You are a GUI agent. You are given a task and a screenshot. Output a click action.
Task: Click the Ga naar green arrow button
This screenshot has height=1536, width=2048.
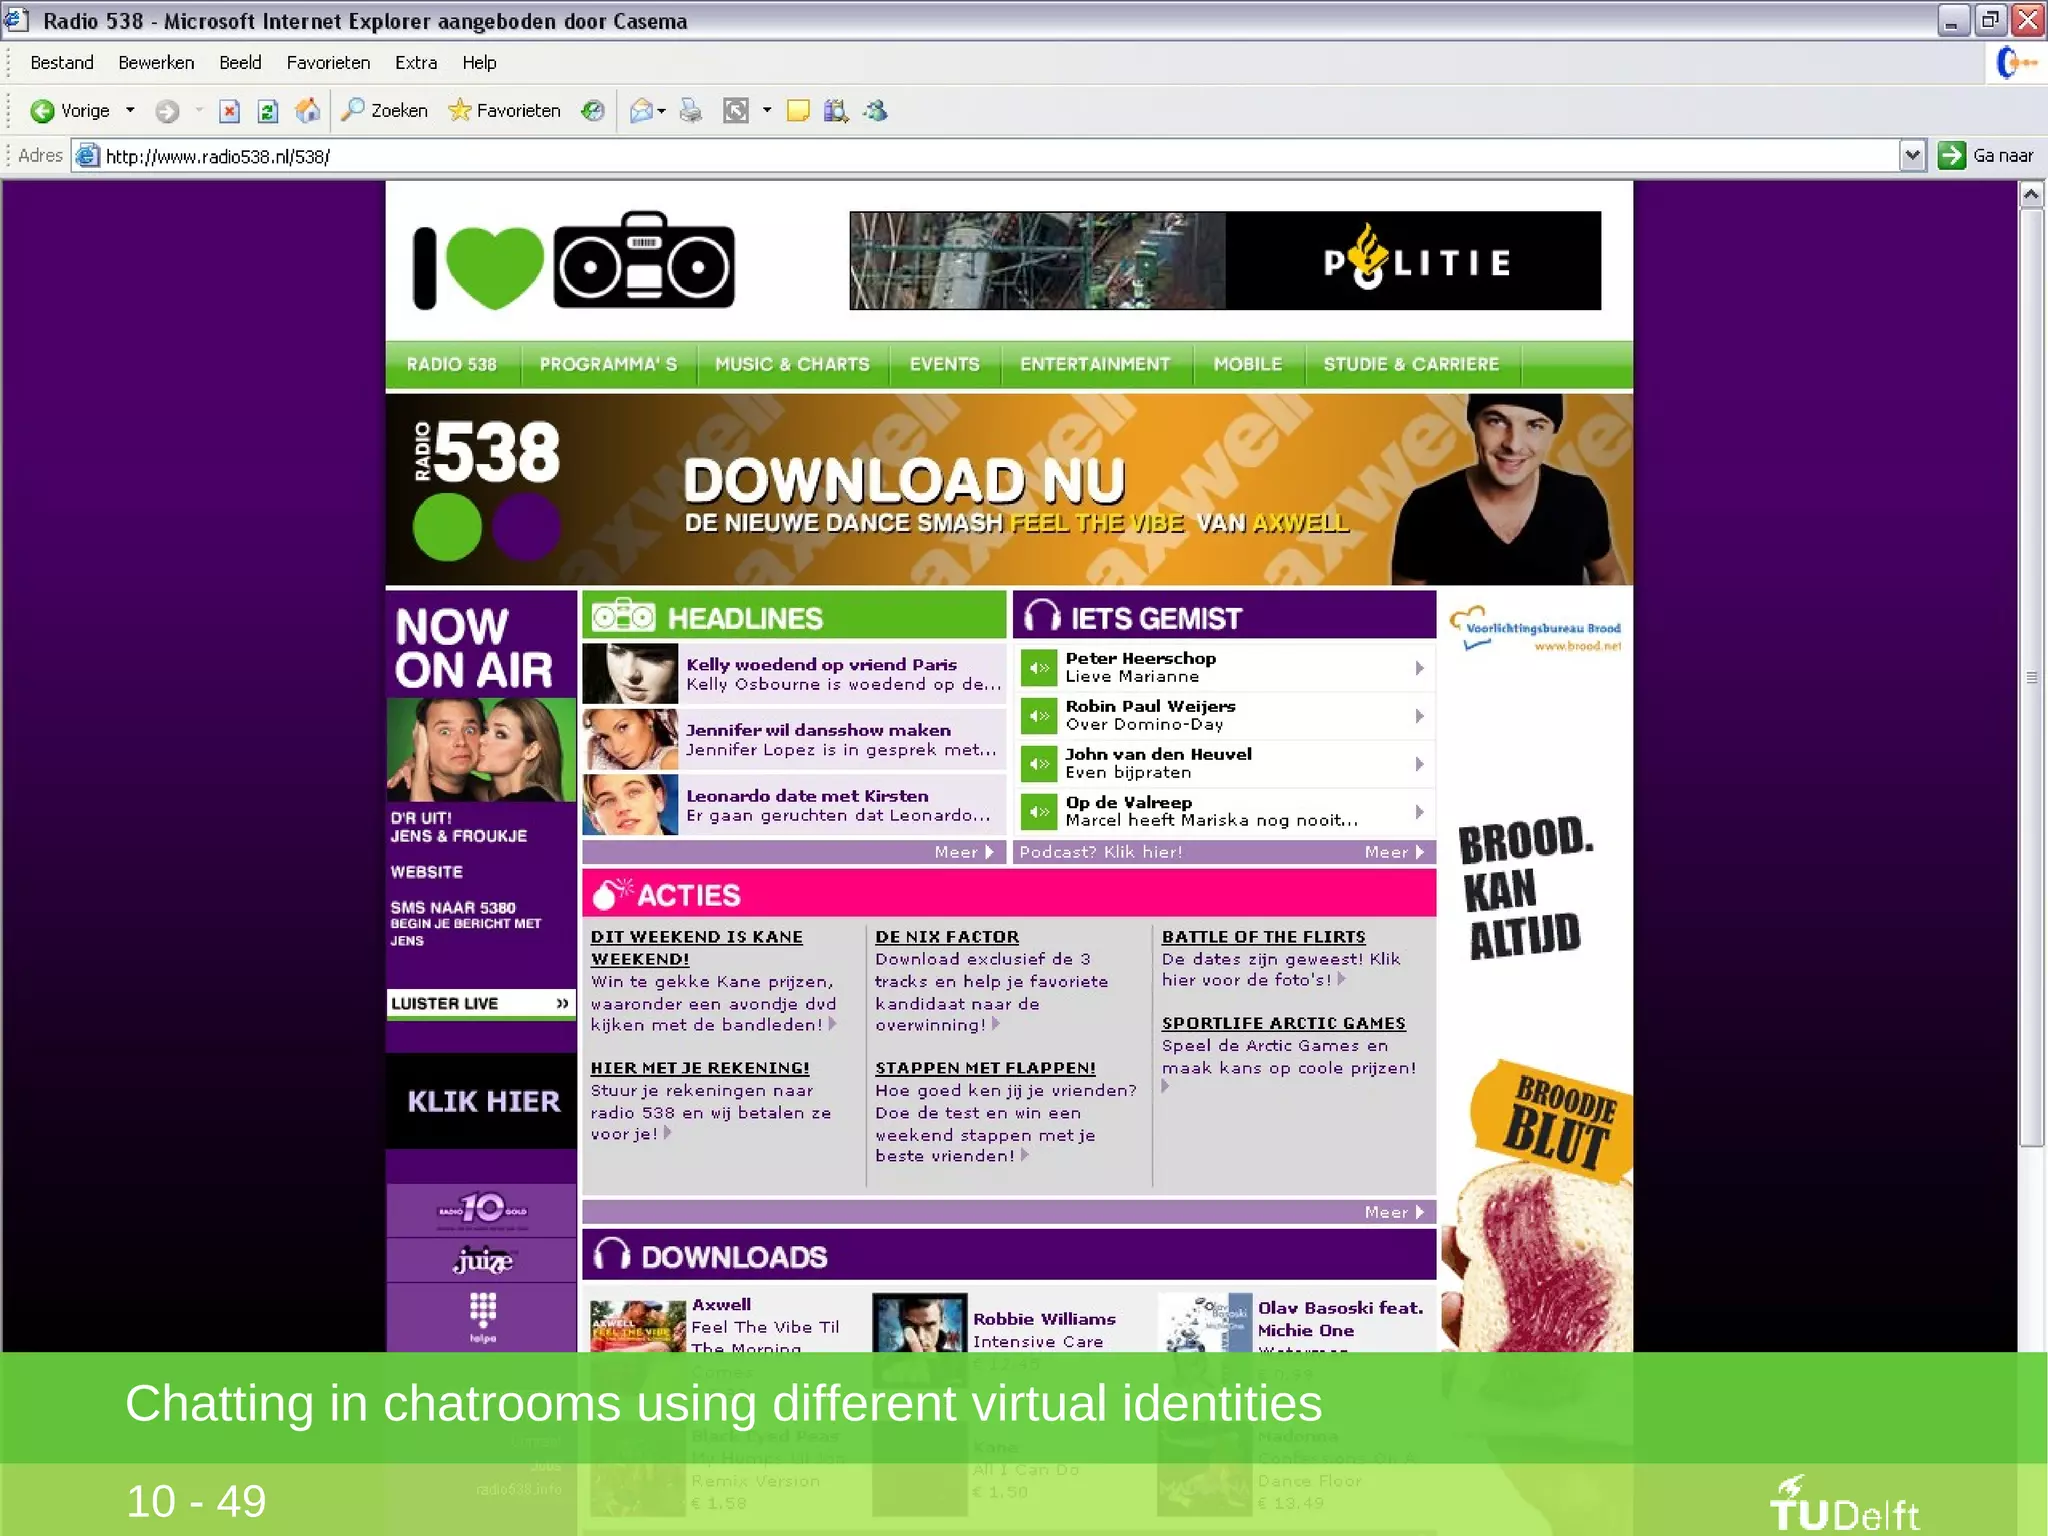[x=1952, y=156]
